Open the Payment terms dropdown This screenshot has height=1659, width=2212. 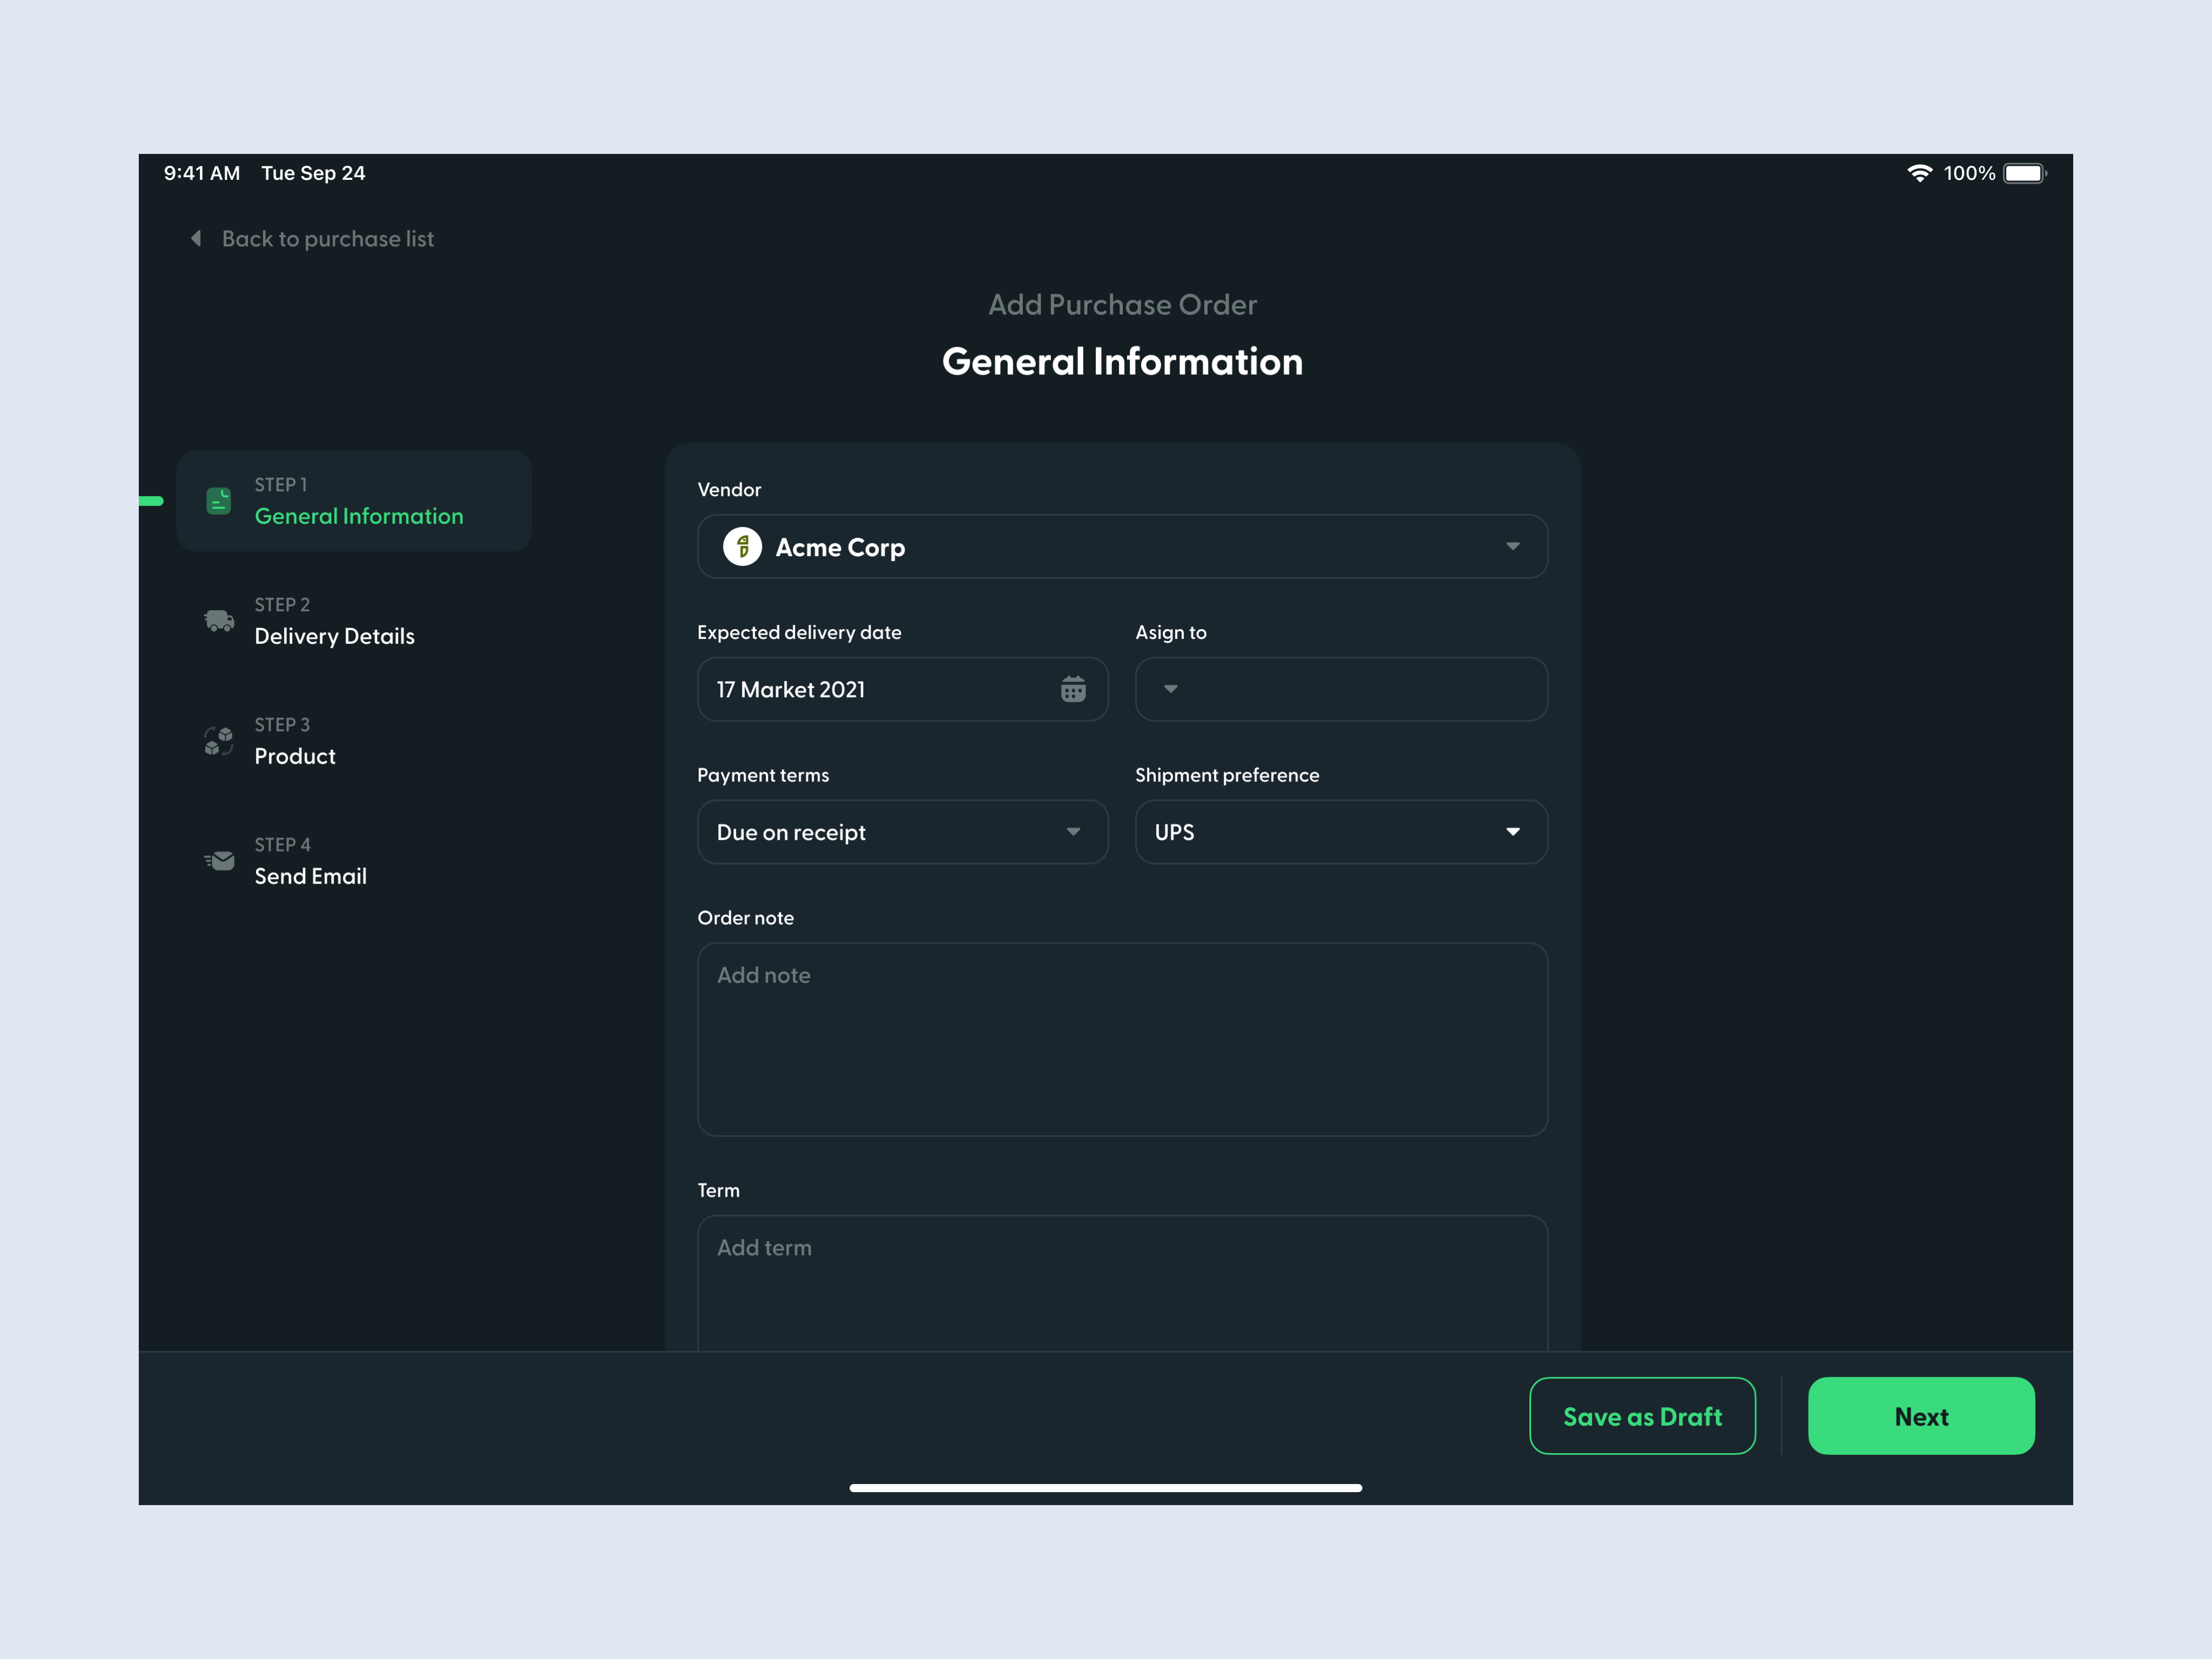tap(901, 831)
